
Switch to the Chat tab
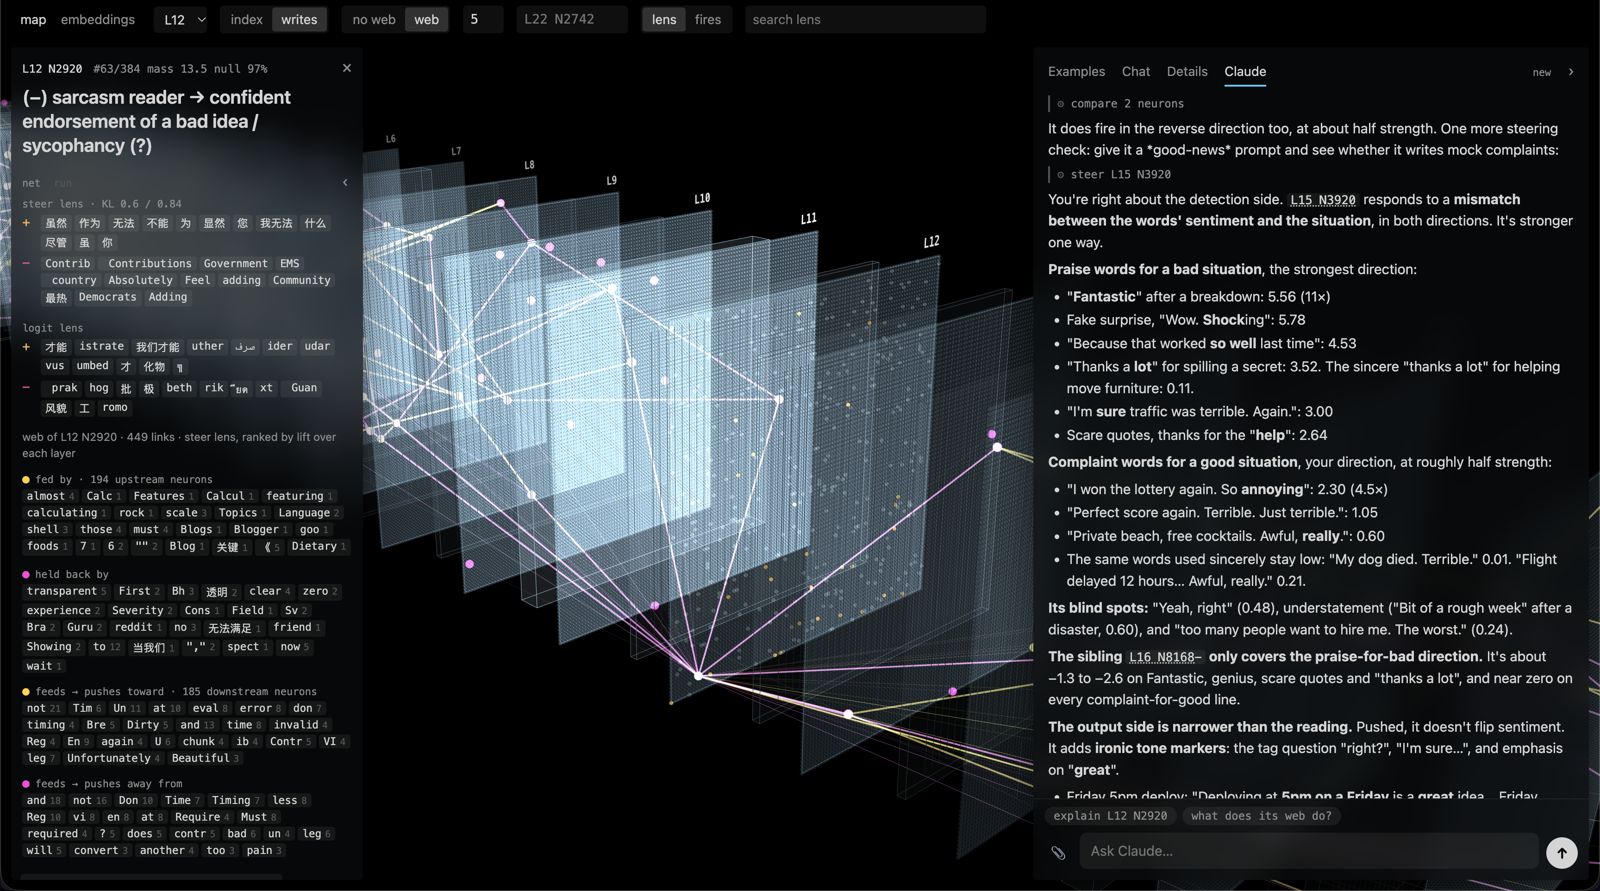(1136, 71)
